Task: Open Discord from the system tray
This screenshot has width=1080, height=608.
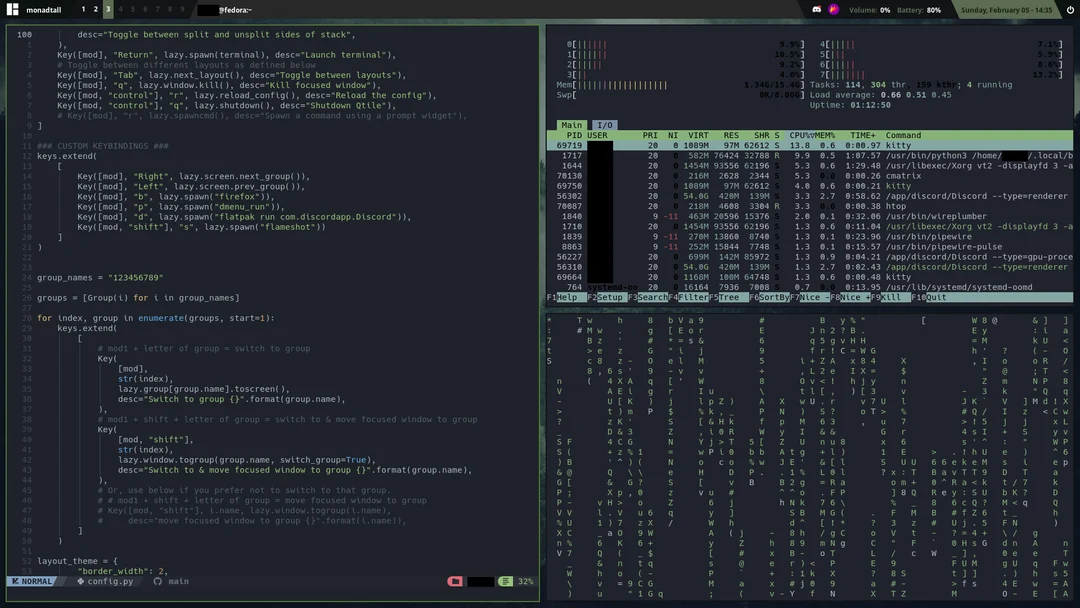Action: (816, 9)
